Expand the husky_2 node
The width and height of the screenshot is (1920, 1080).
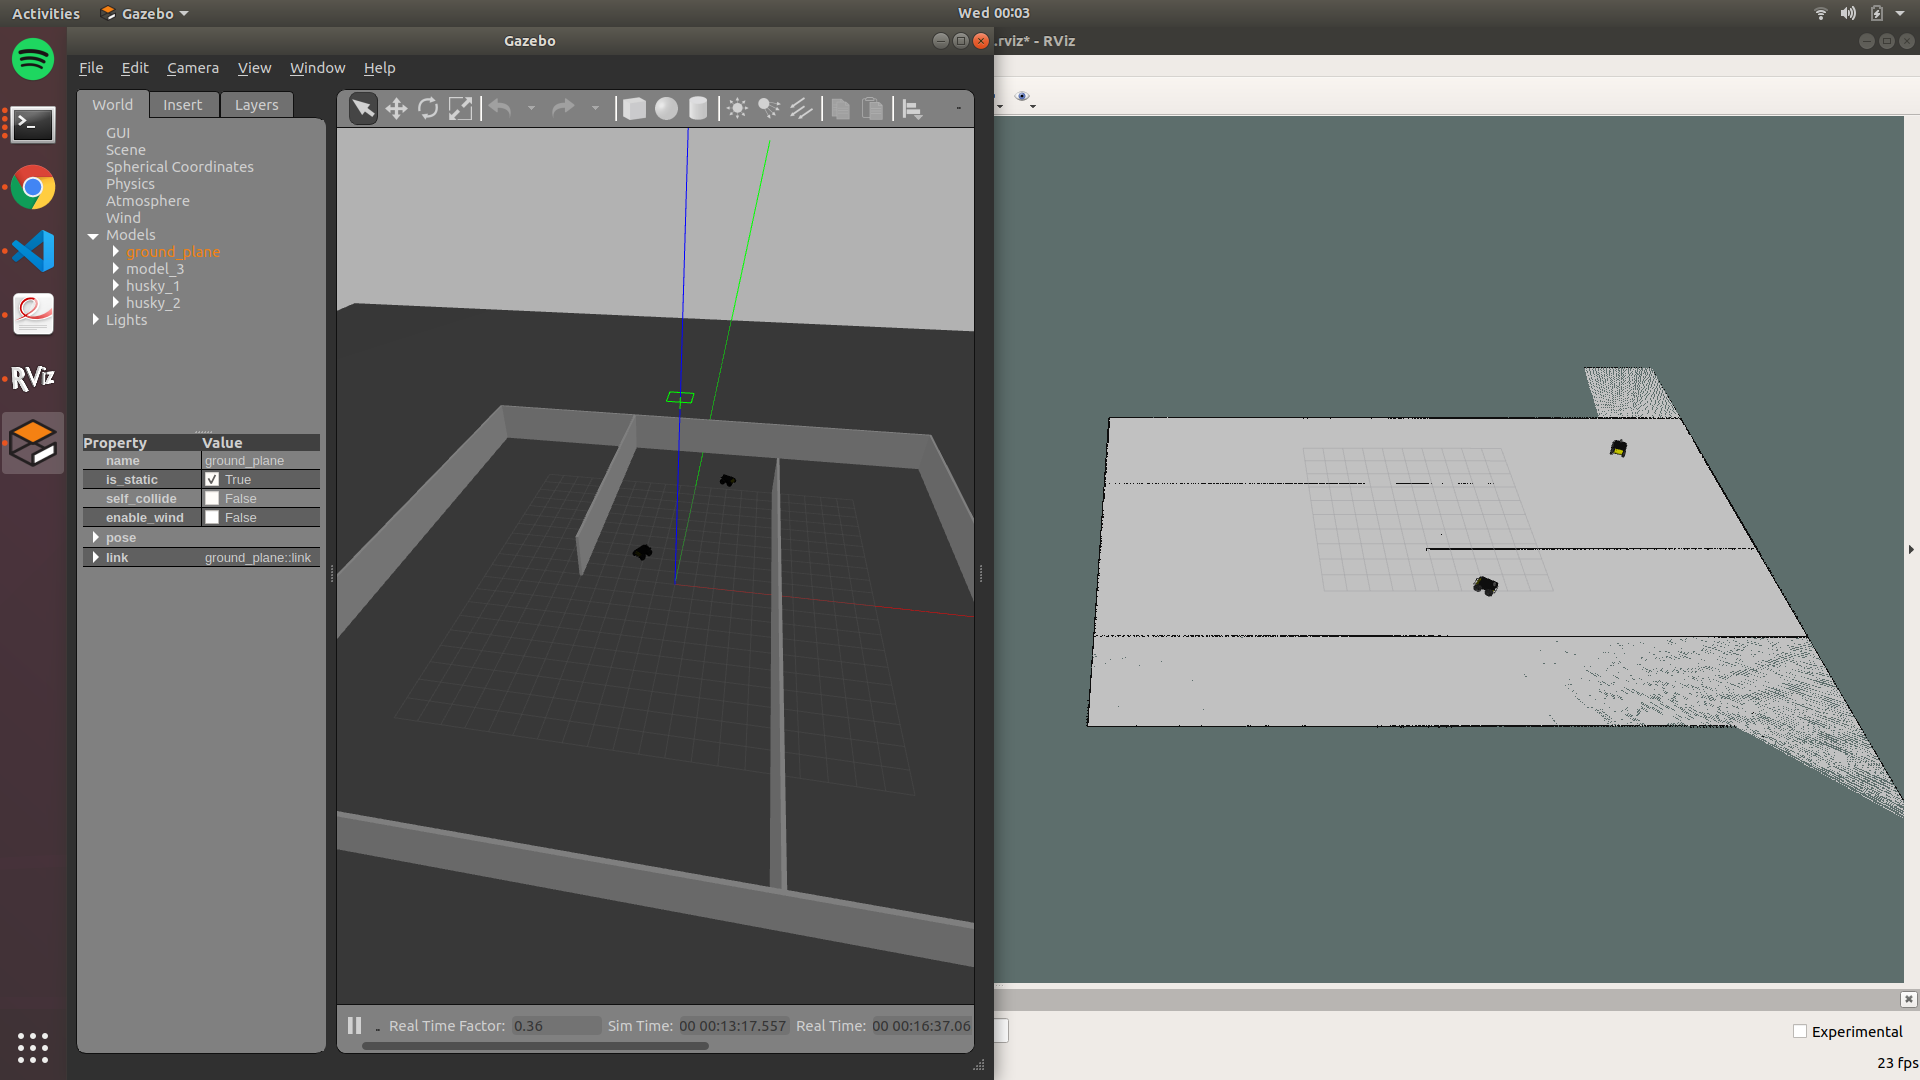[116, 303]
